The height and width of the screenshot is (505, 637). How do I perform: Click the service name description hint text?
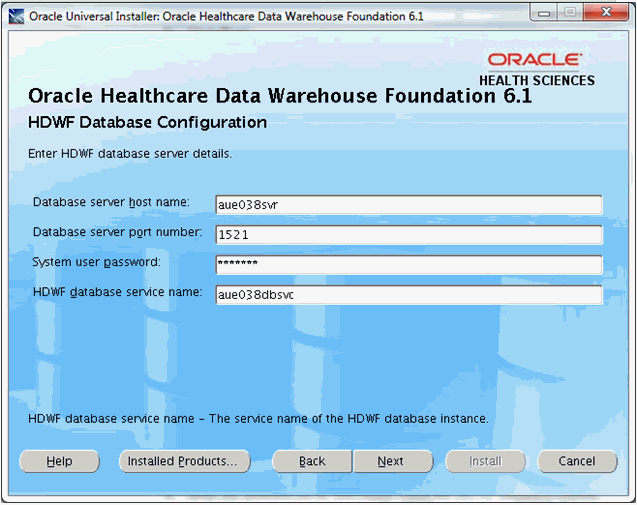[x=258, y=419]
